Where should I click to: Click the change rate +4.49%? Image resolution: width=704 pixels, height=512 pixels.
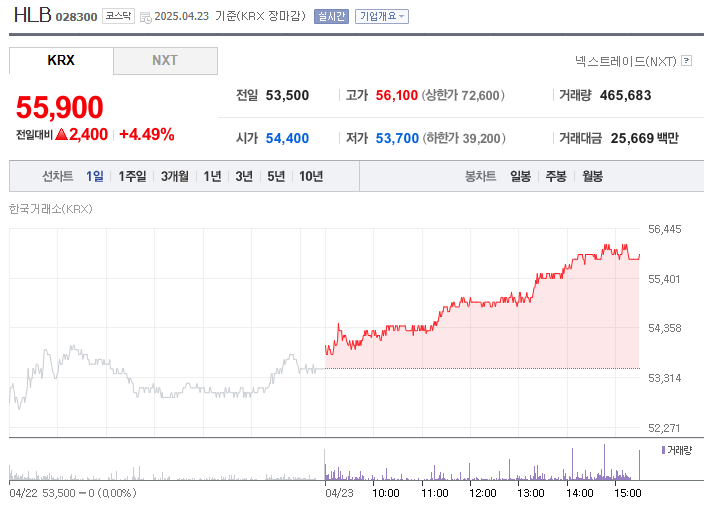[147, 134]
